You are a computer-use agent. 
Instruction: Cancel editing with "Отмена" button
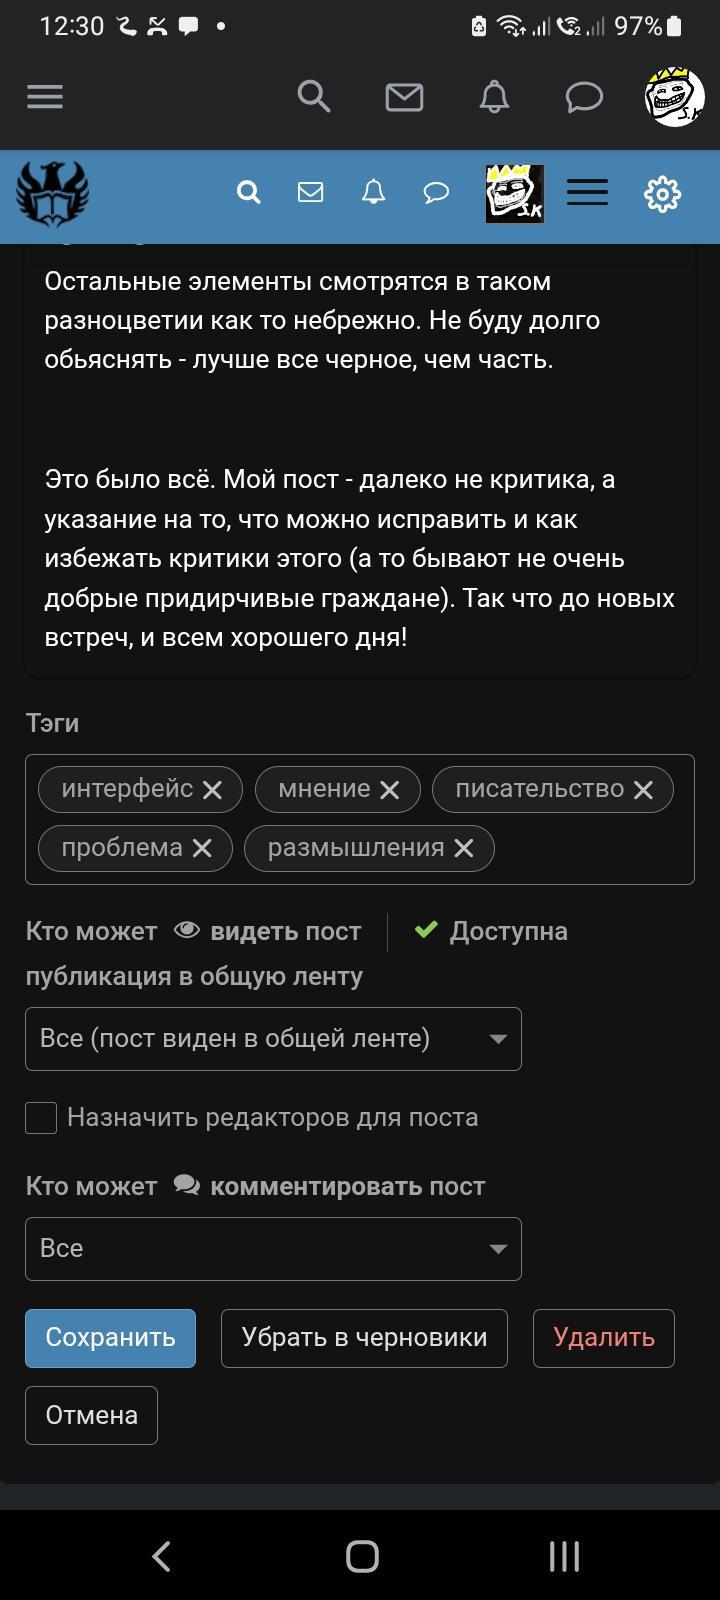coord(91,1415)
